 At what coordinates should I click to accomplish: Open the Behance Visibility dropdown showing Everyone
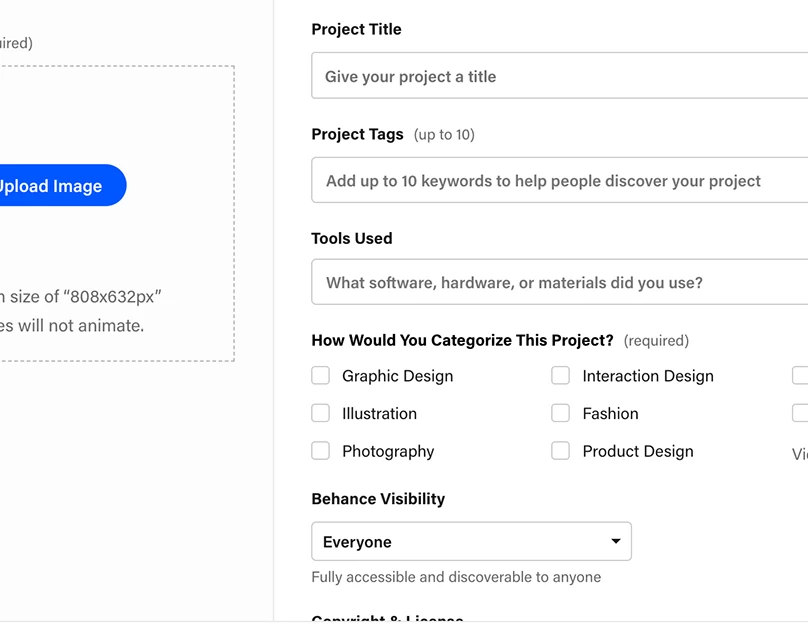pos(470,542)
